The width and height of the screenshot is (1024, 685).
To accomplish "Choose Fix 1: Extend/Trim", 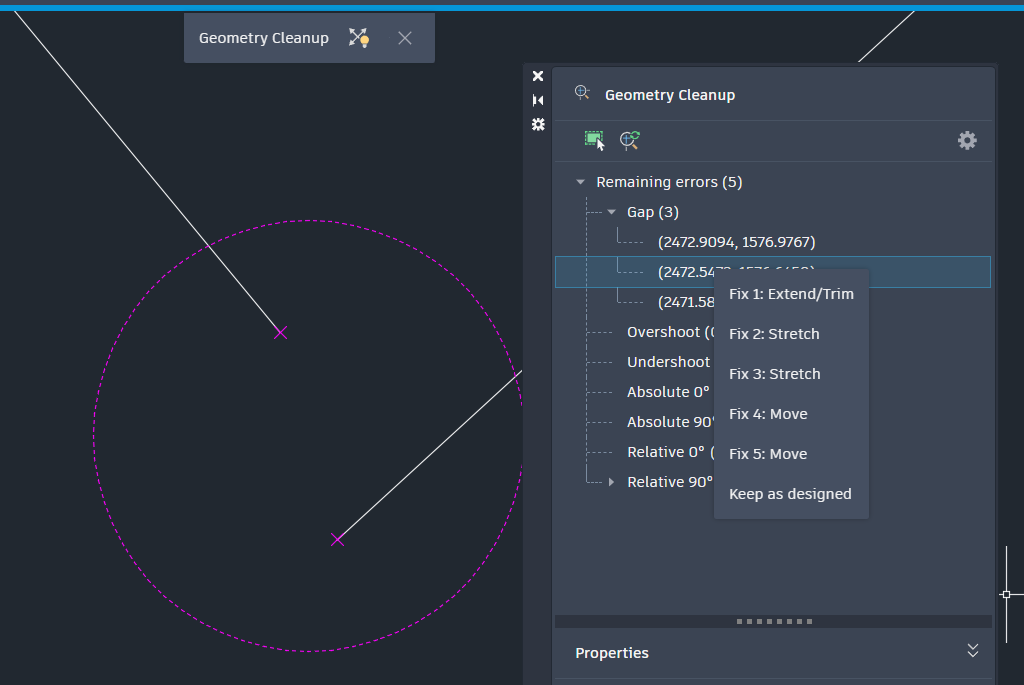I will (x=792, y=294).
